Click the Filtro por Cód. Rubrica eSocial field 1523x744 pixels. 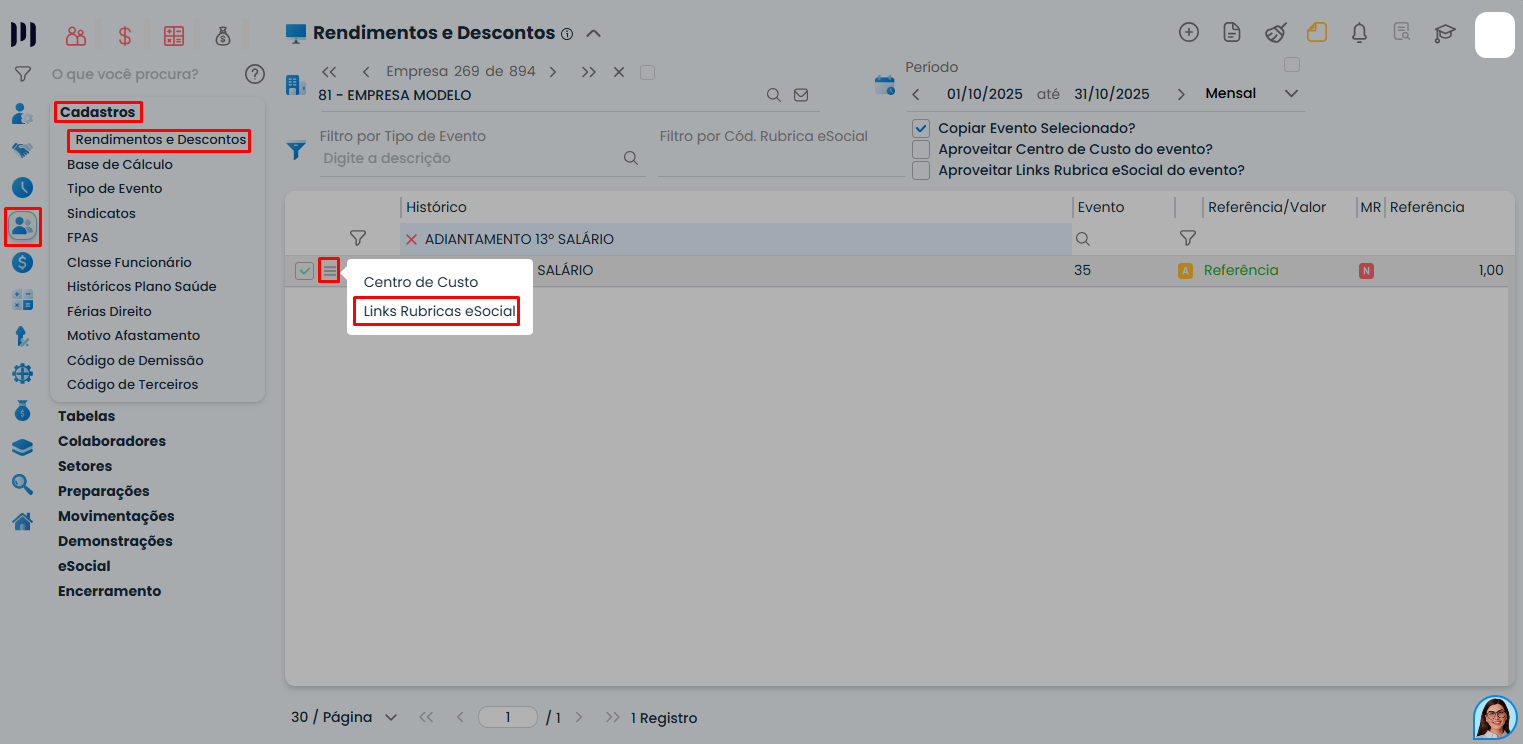coord(781,158)
